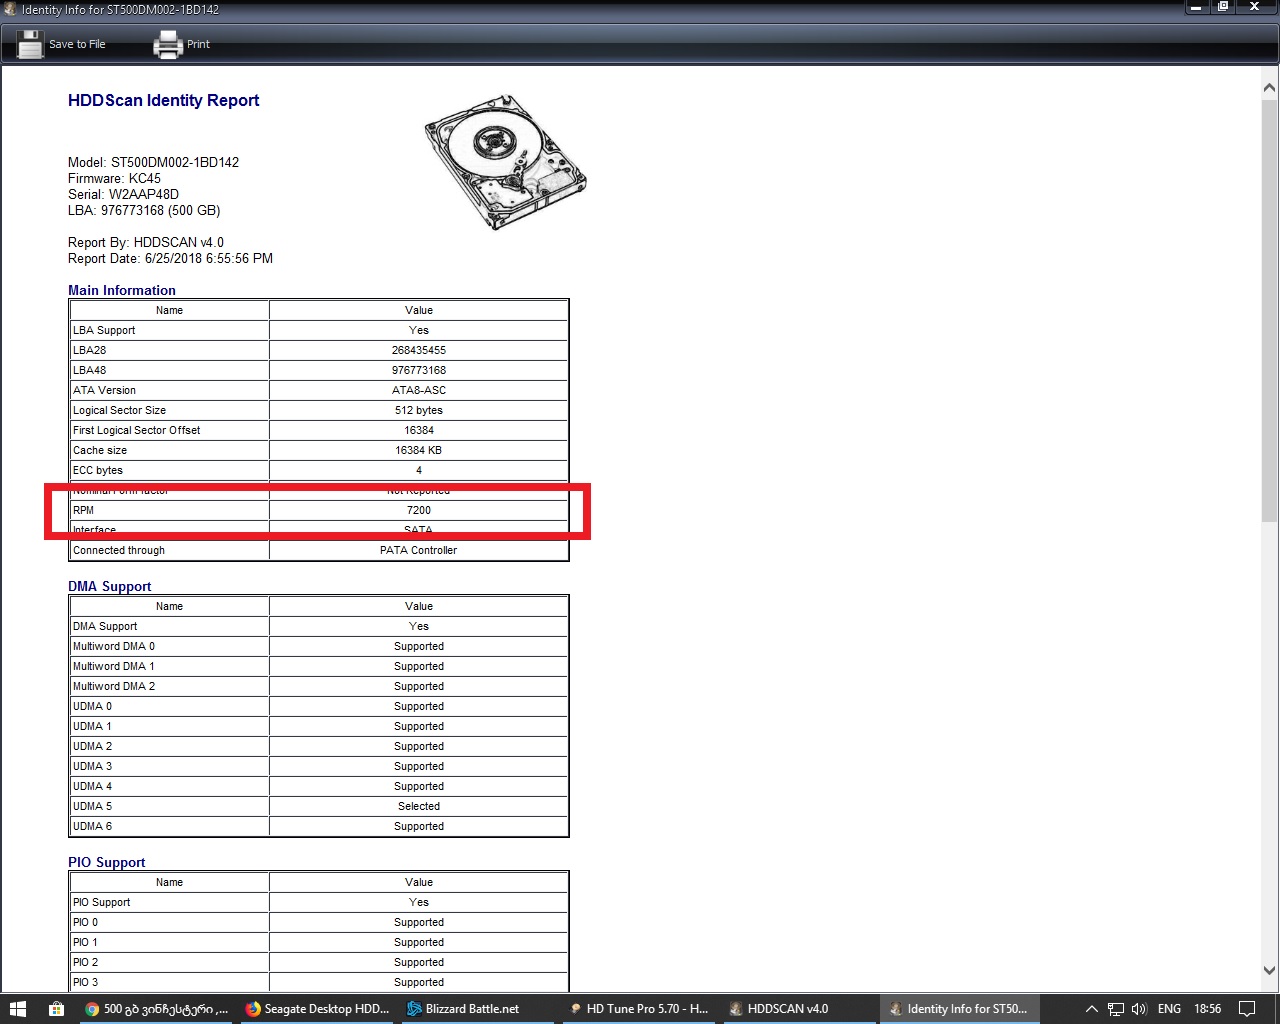Show hidden system tray icons
The width and height of the screenshot is (1280, 1024).
click(x=1092, y=1009)
